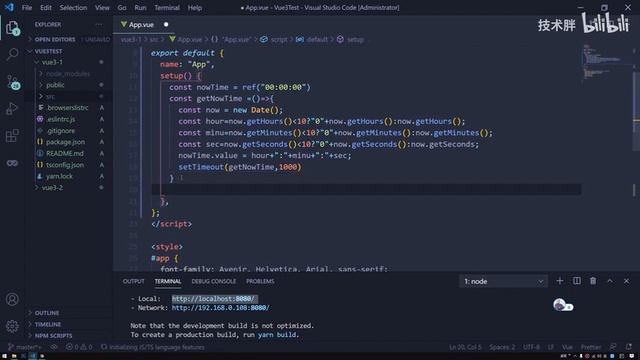Screen dimensions: 640x360
Task: Open the localhost:8080 link in the terminal
Action: (x=213, y=299)
